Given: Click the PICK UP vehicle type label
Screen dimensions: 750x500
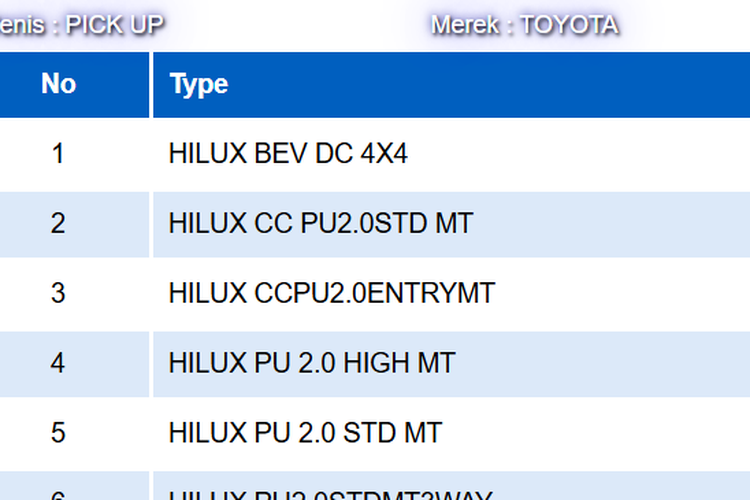Looking at the screenshot, I should [x=115, y=25].
